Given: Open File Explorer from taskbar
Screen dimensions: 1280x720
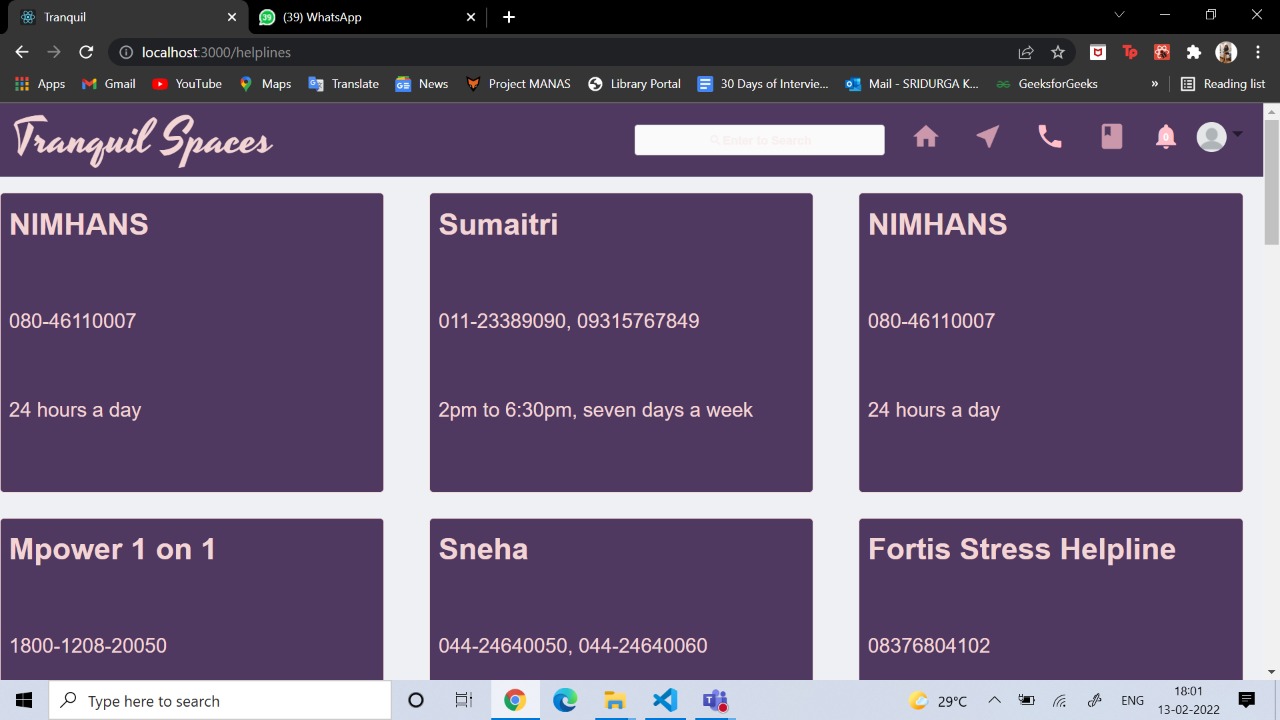Looking at the screenshot, I should (x=614, y=701).
